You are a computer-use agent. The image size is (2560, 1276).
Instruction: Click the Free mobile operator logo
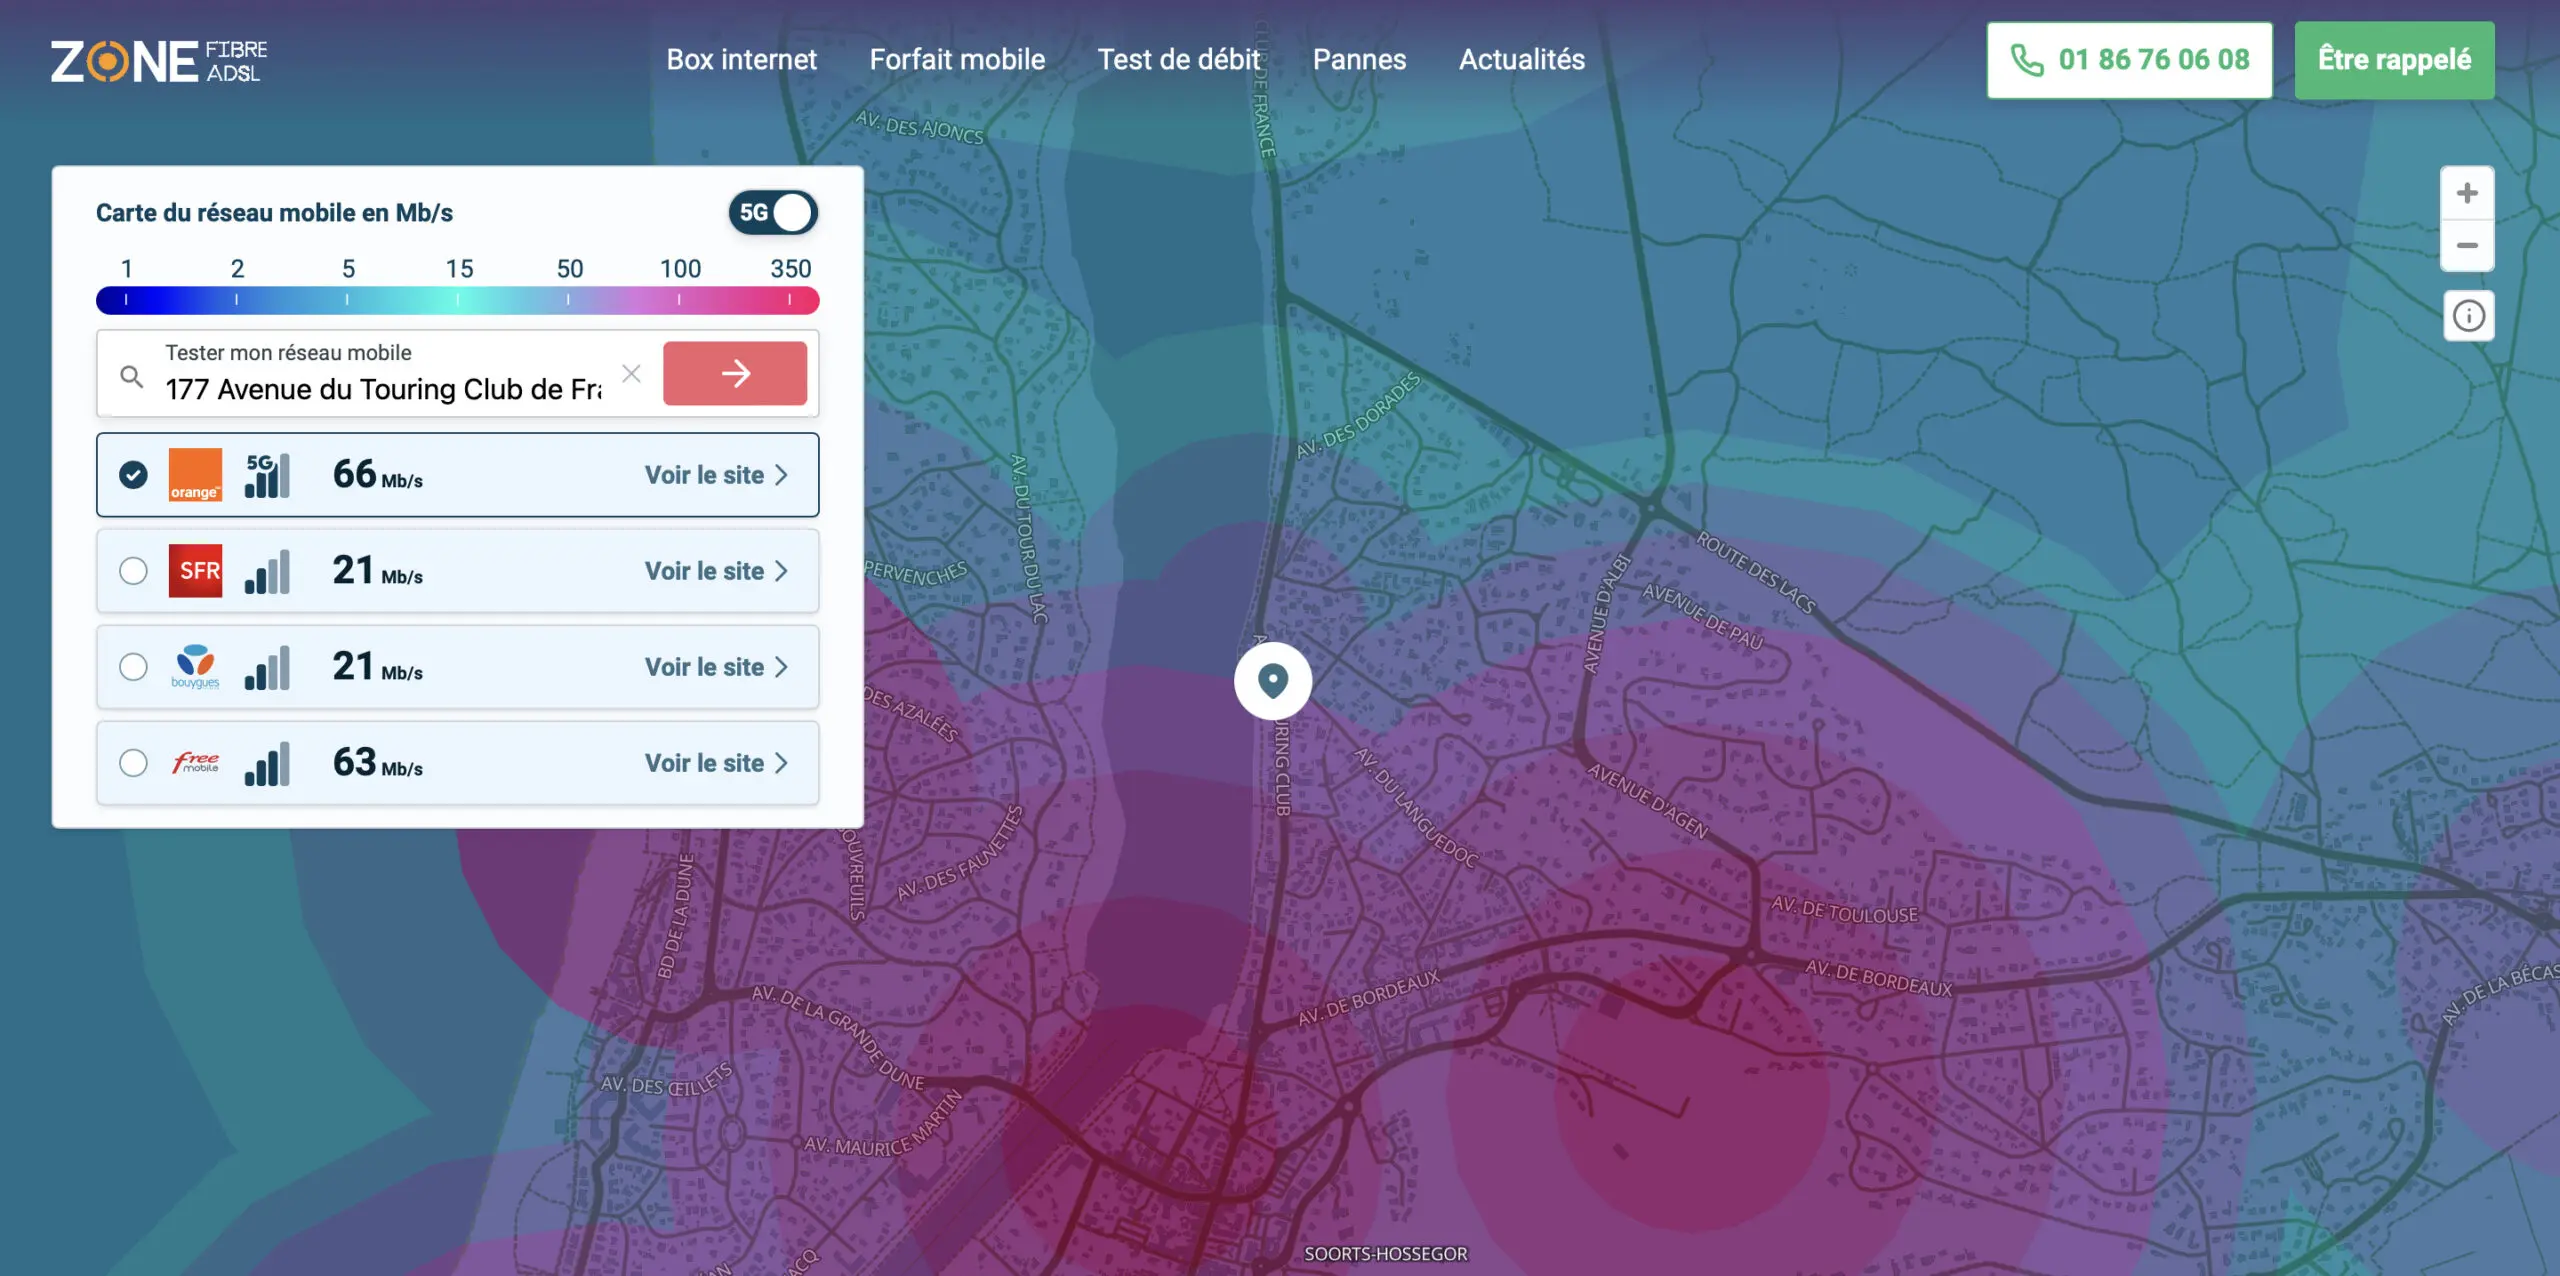click(x=195, y=763)
